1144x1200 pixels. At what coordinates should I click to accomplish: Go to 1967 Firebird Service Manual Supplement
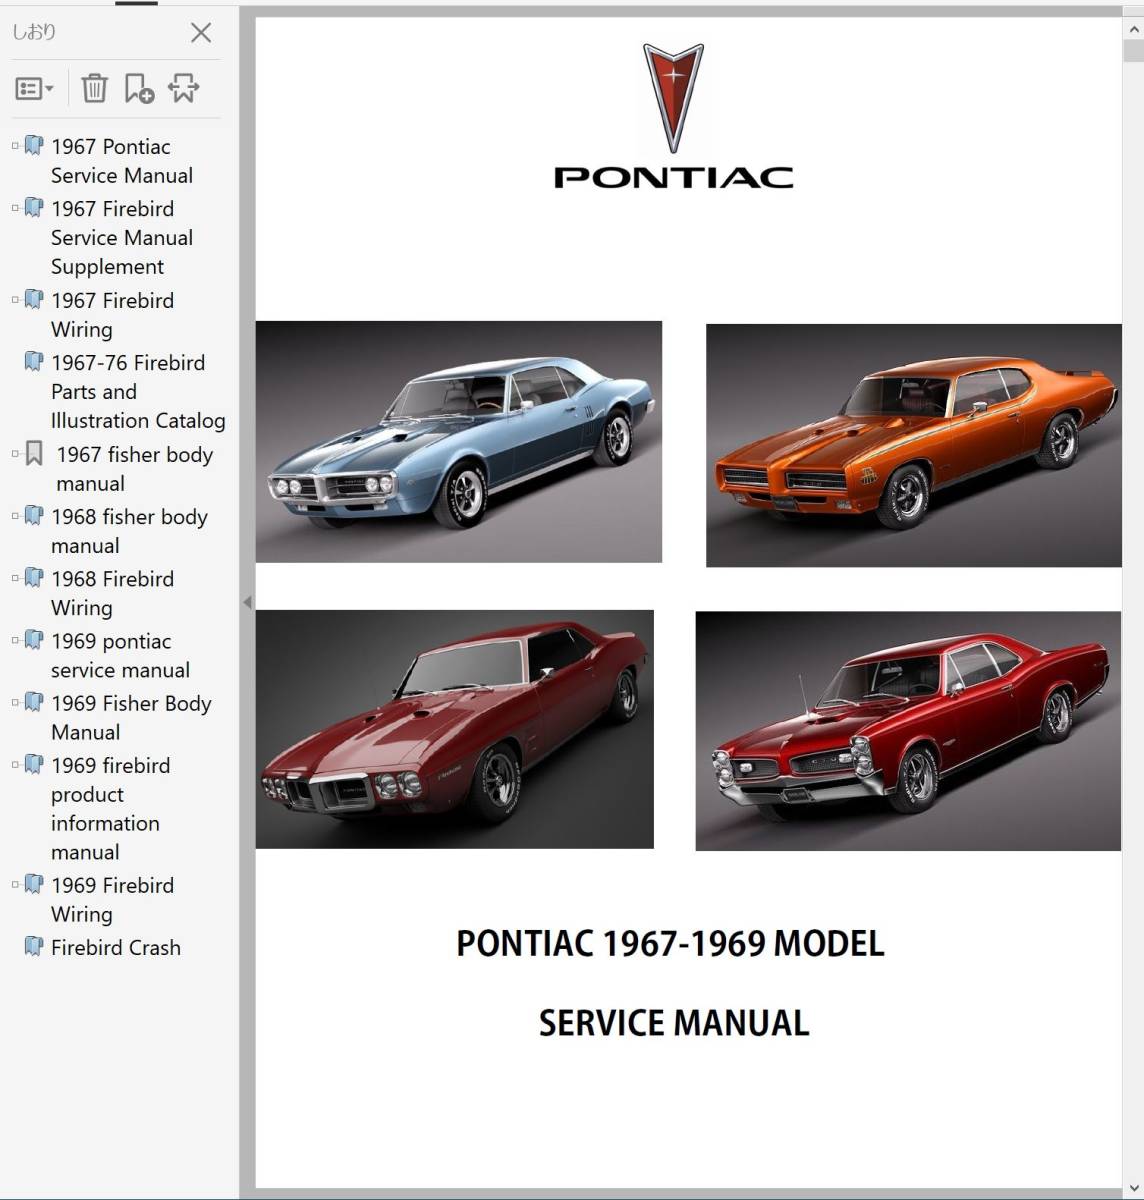(122, 238)
